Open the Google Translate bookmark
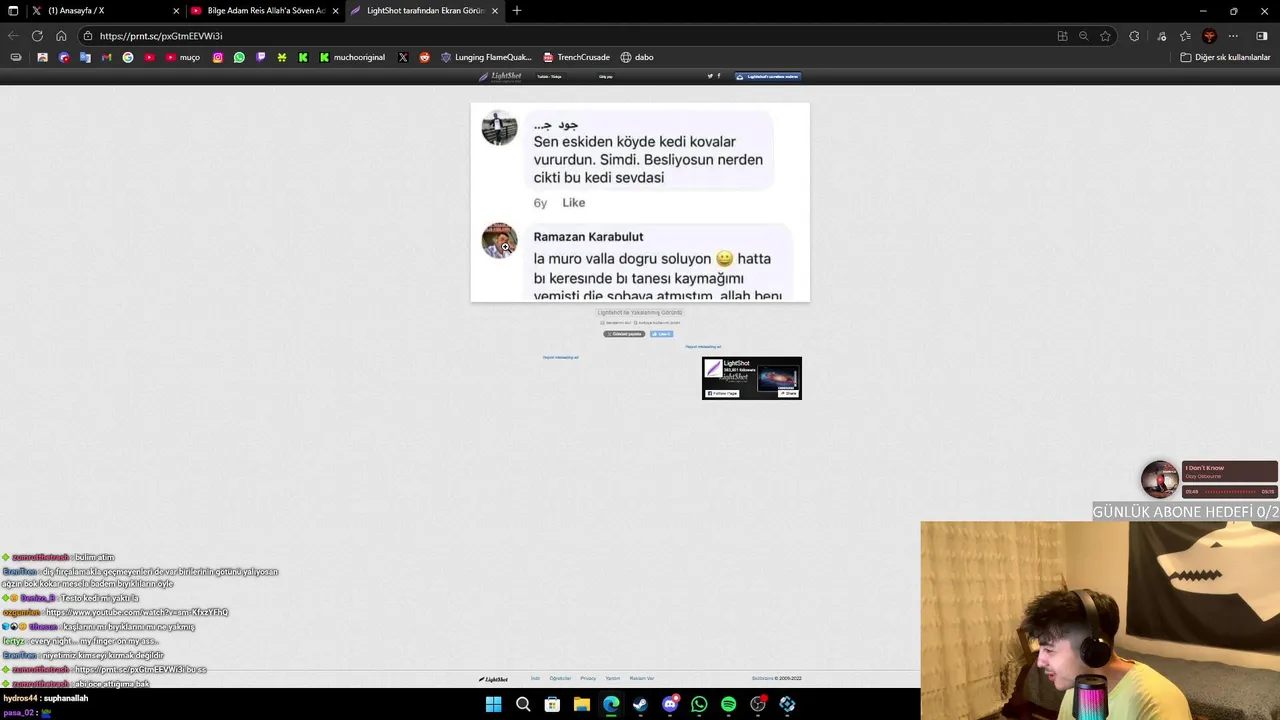 [x=85, y=57]
